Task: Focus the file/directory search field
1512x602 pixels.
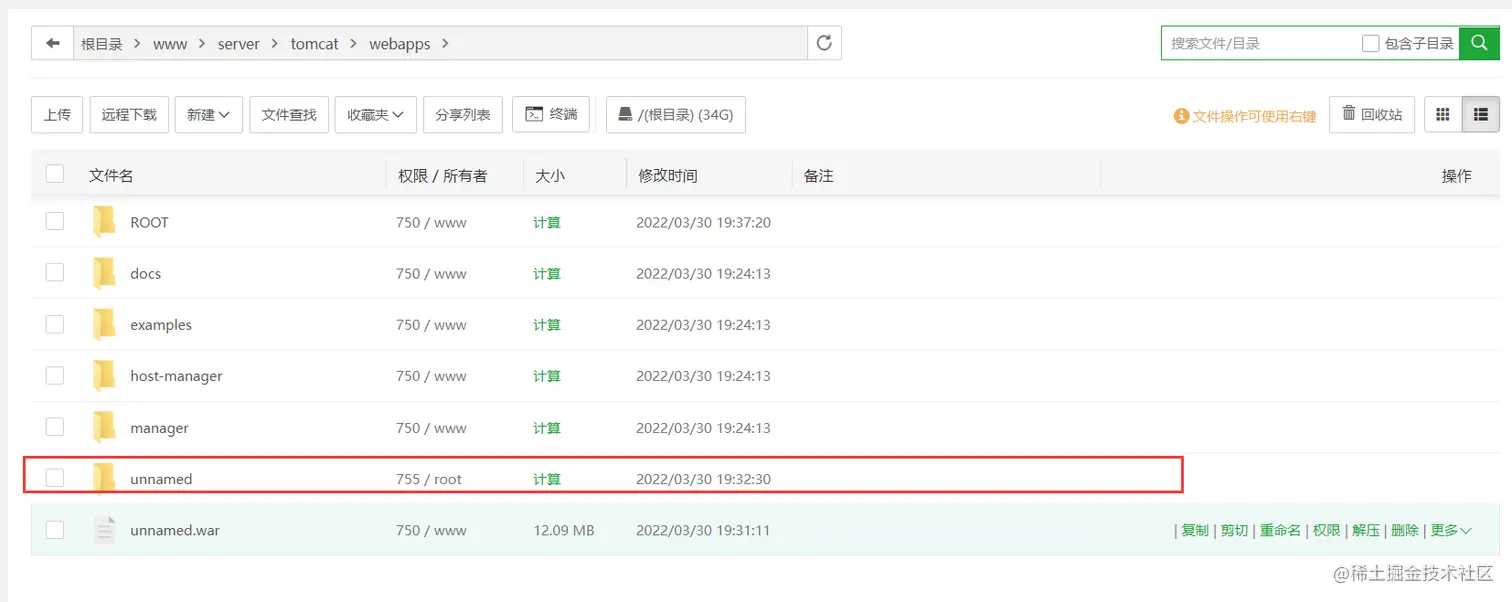Action: [x=1260, y=43]
